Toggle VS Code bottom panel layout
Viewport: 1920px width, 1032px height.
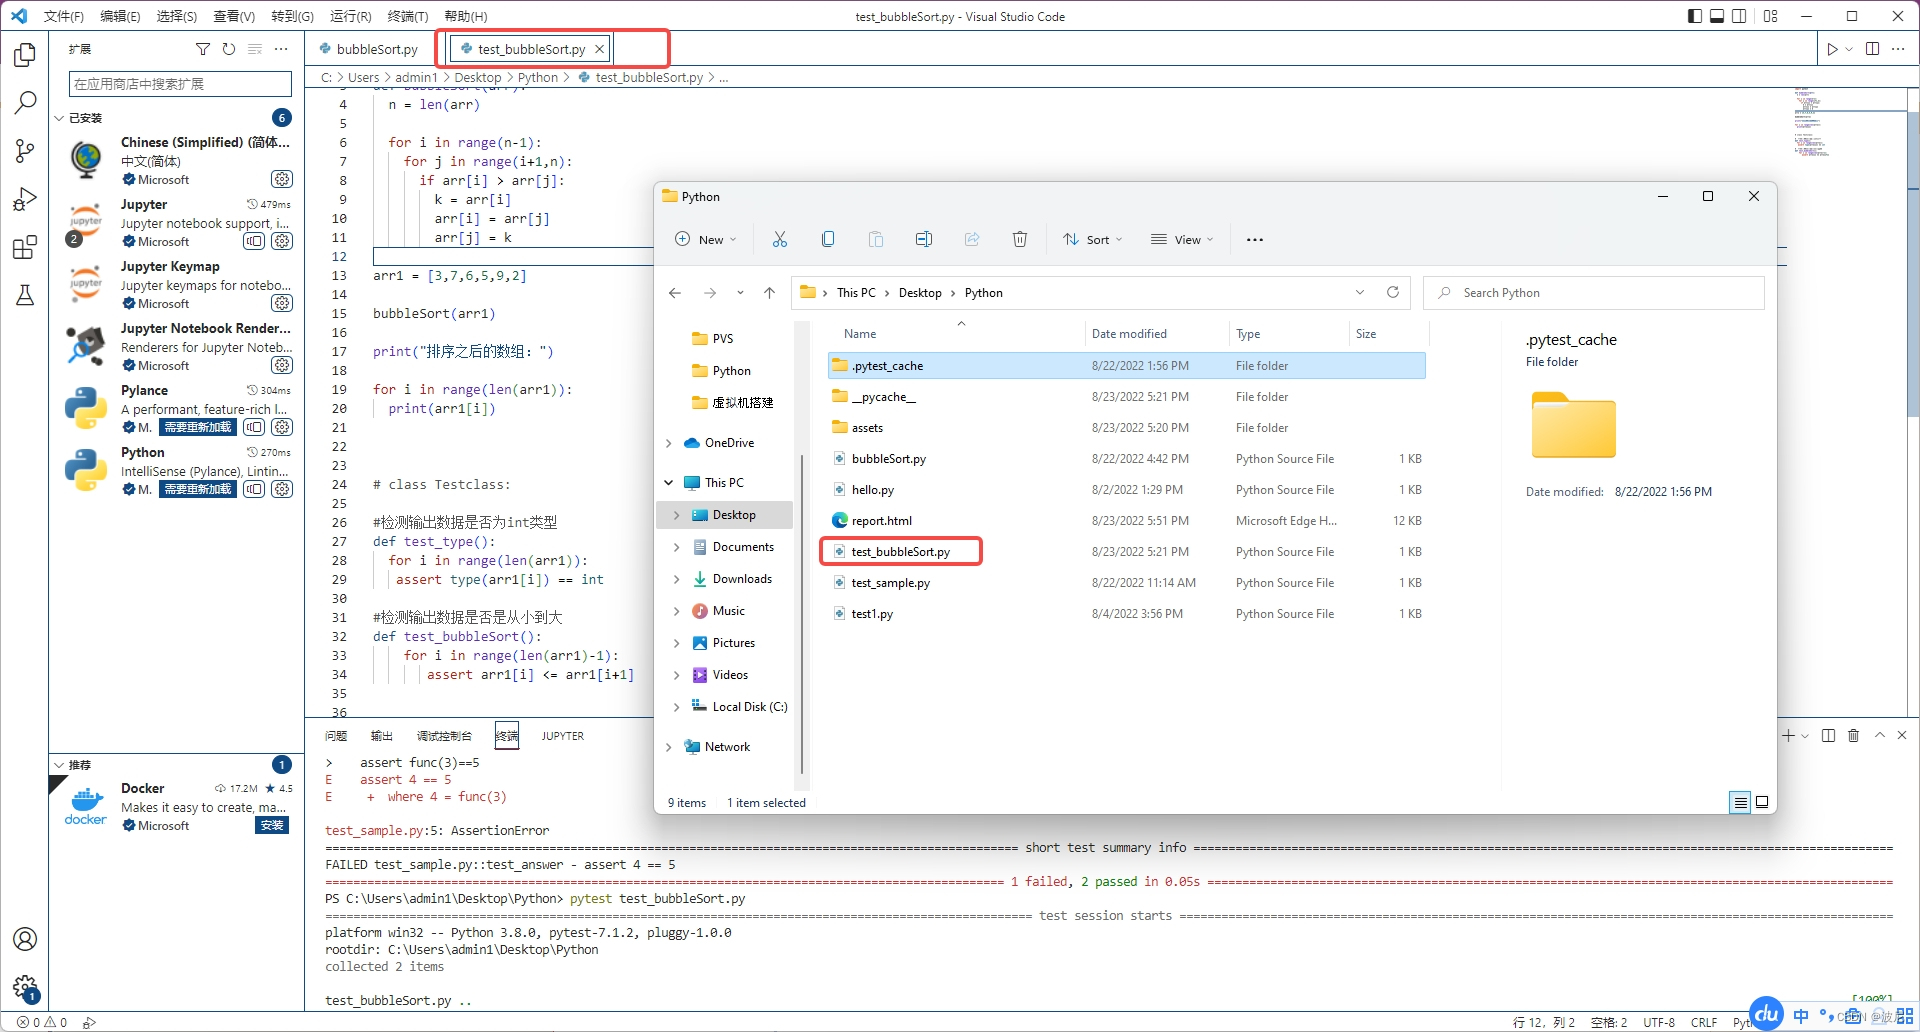coord(1717,16)
